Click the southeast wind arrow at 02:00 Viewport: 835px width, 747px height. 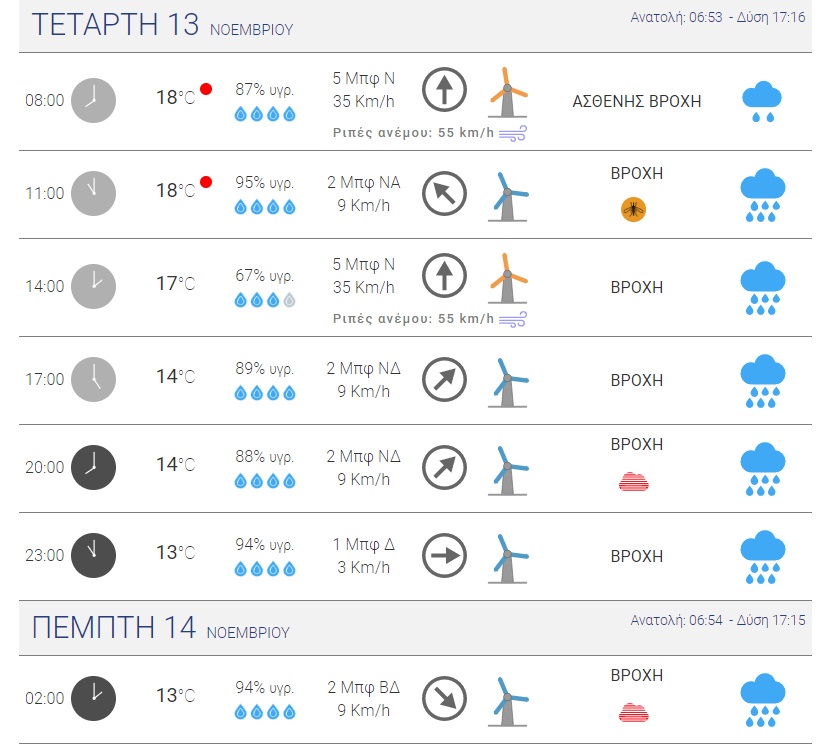pyautogui.click(x=444, y=699)
